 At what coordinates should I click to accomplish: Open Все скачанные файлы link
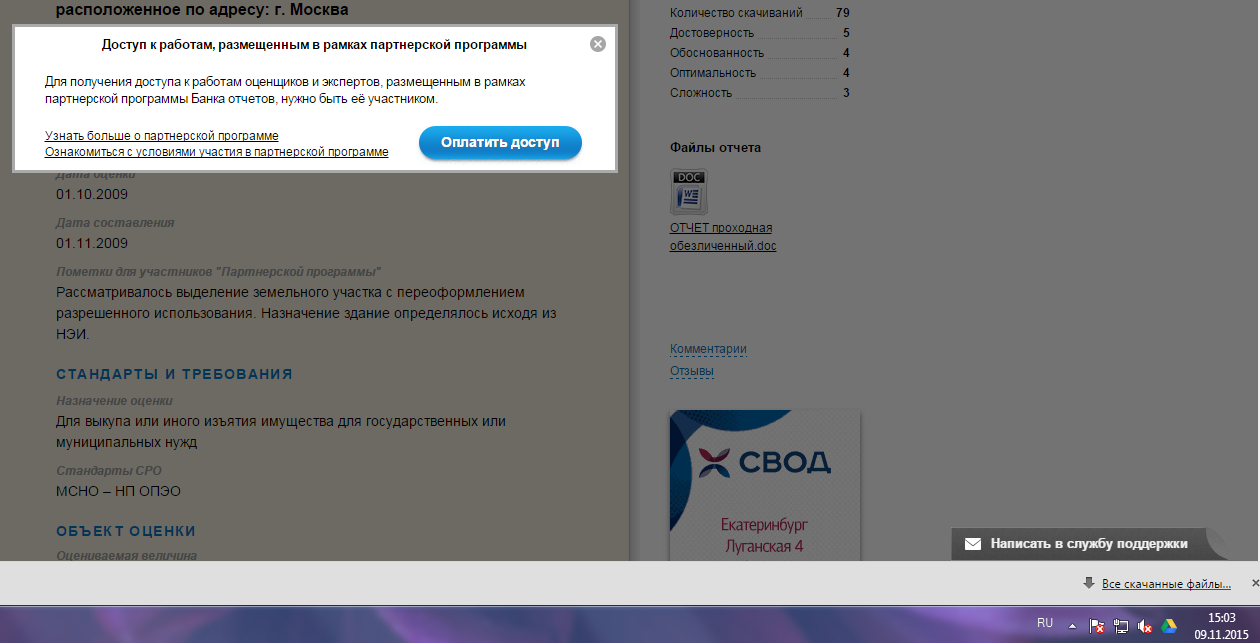[x=1166, y=584]
